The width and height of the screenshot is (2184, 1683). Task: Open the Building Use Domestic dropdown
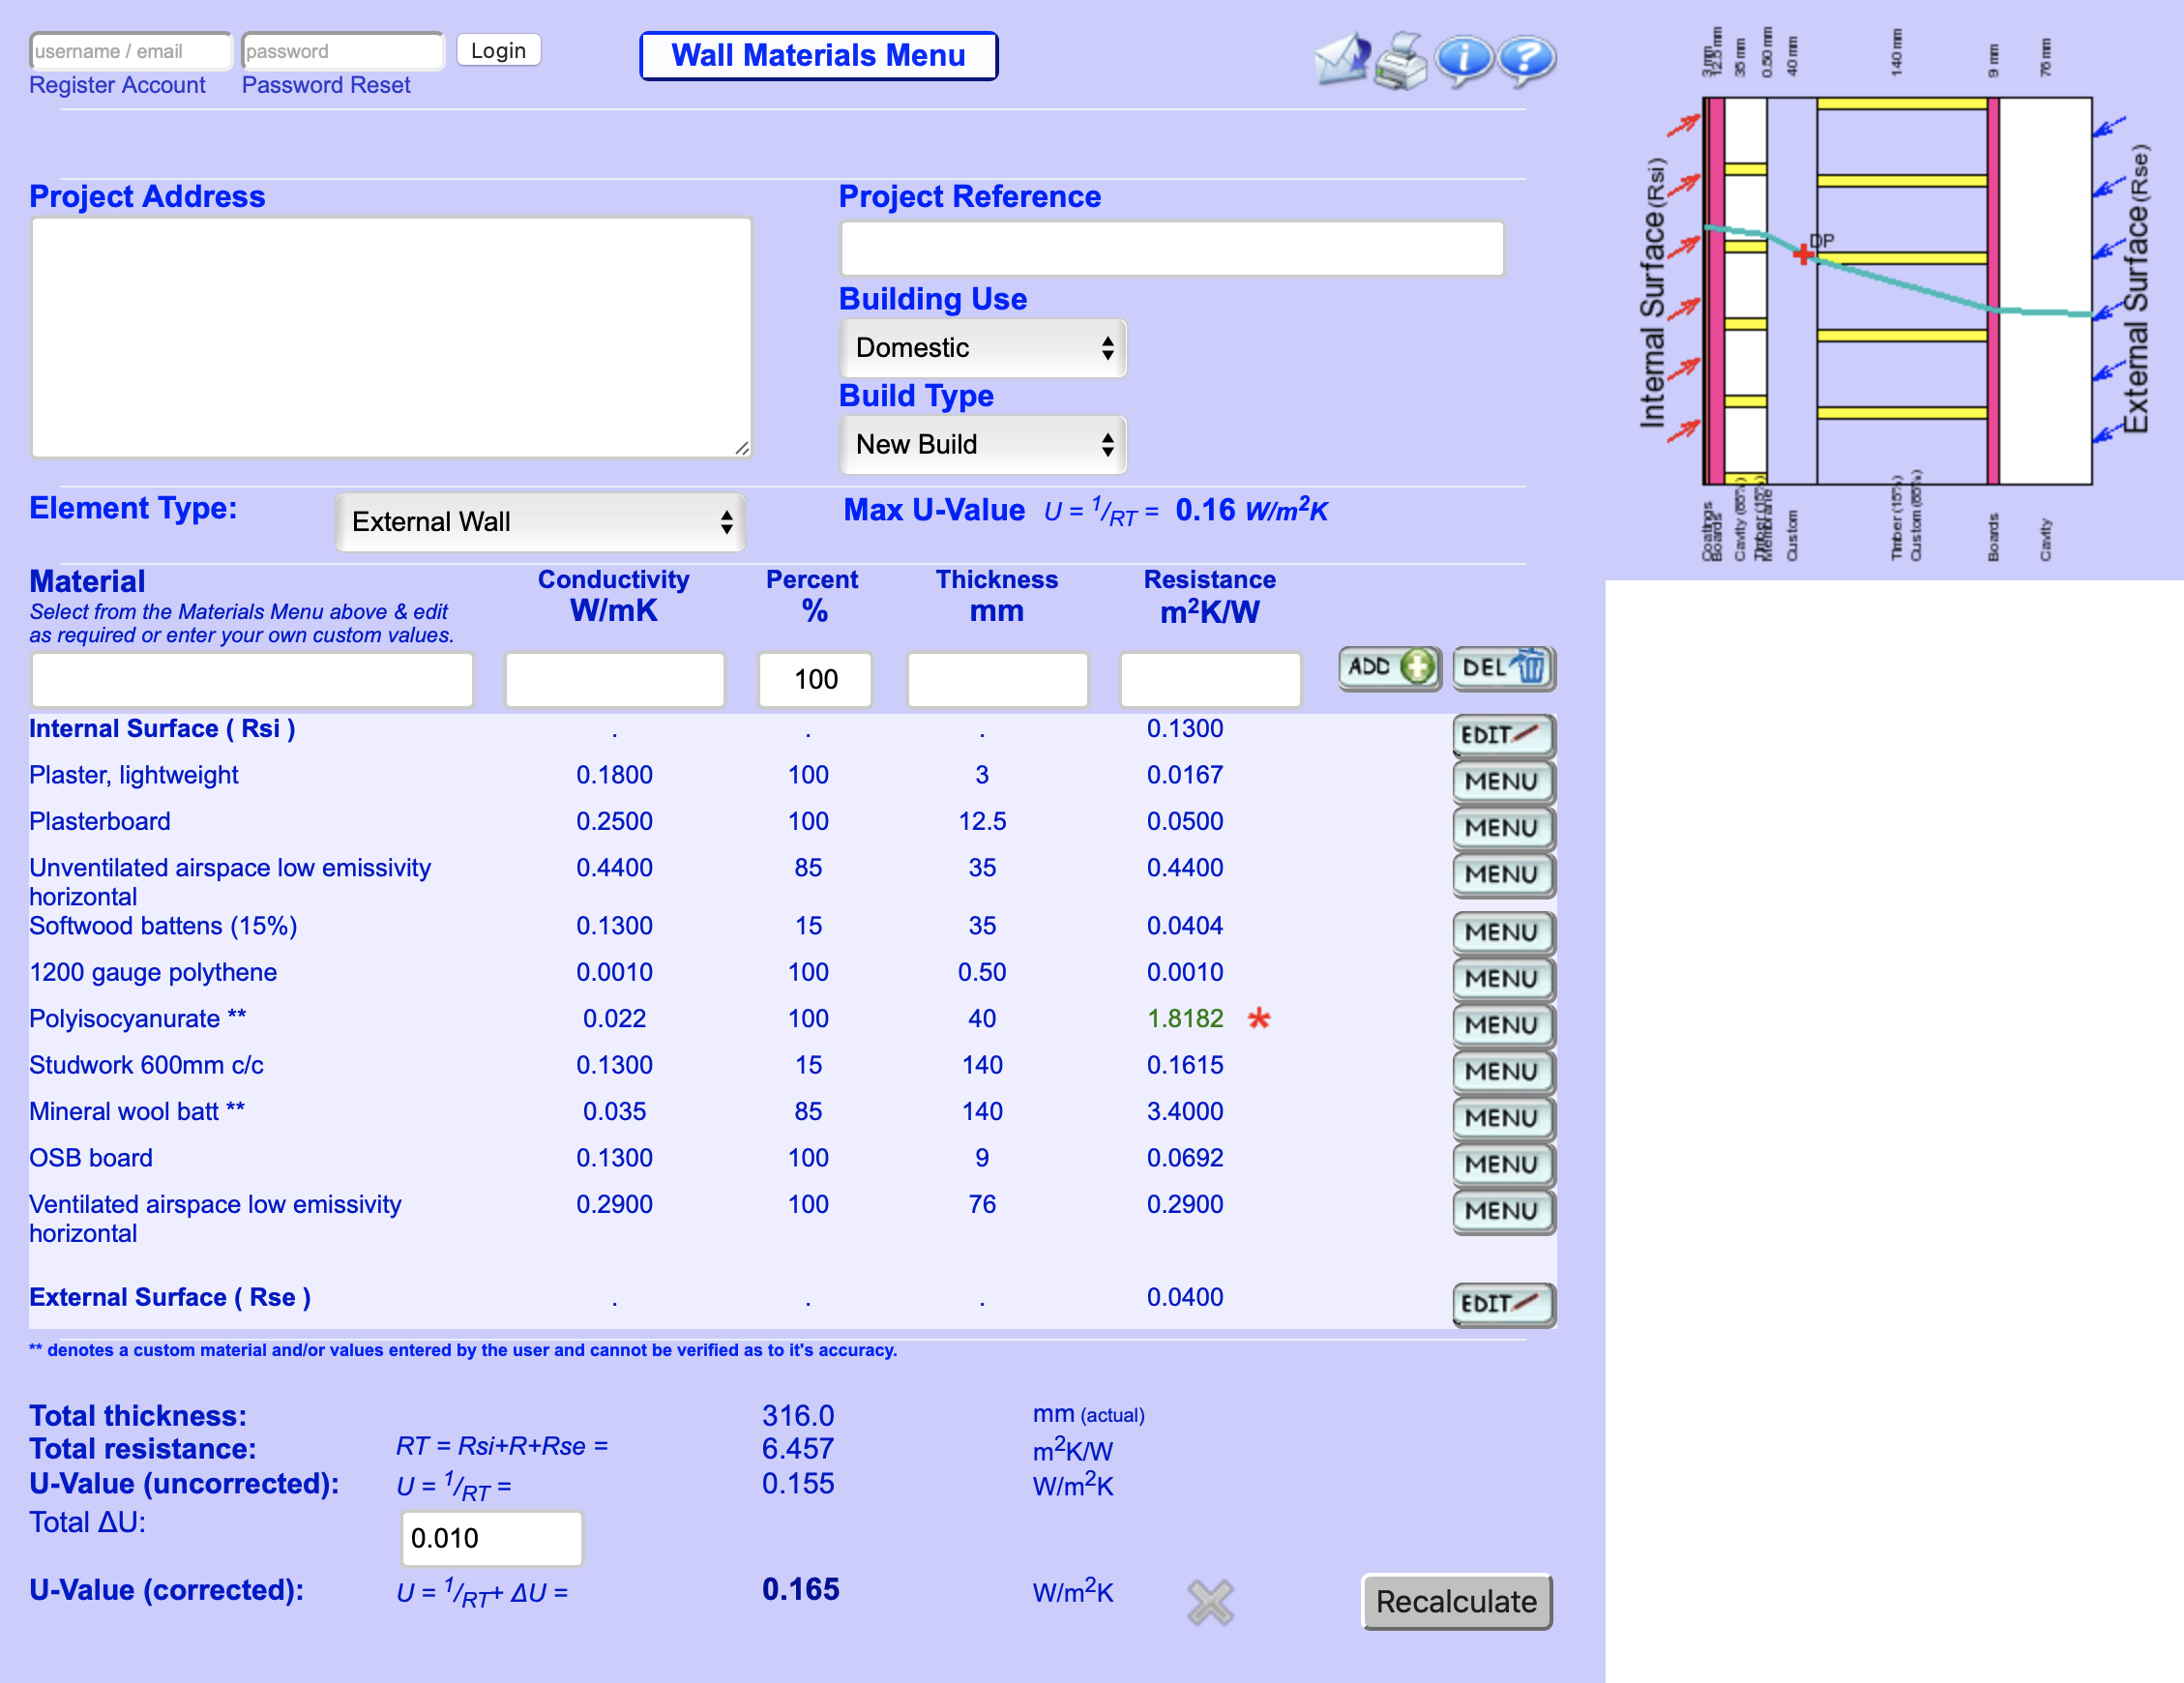point(983,348)
